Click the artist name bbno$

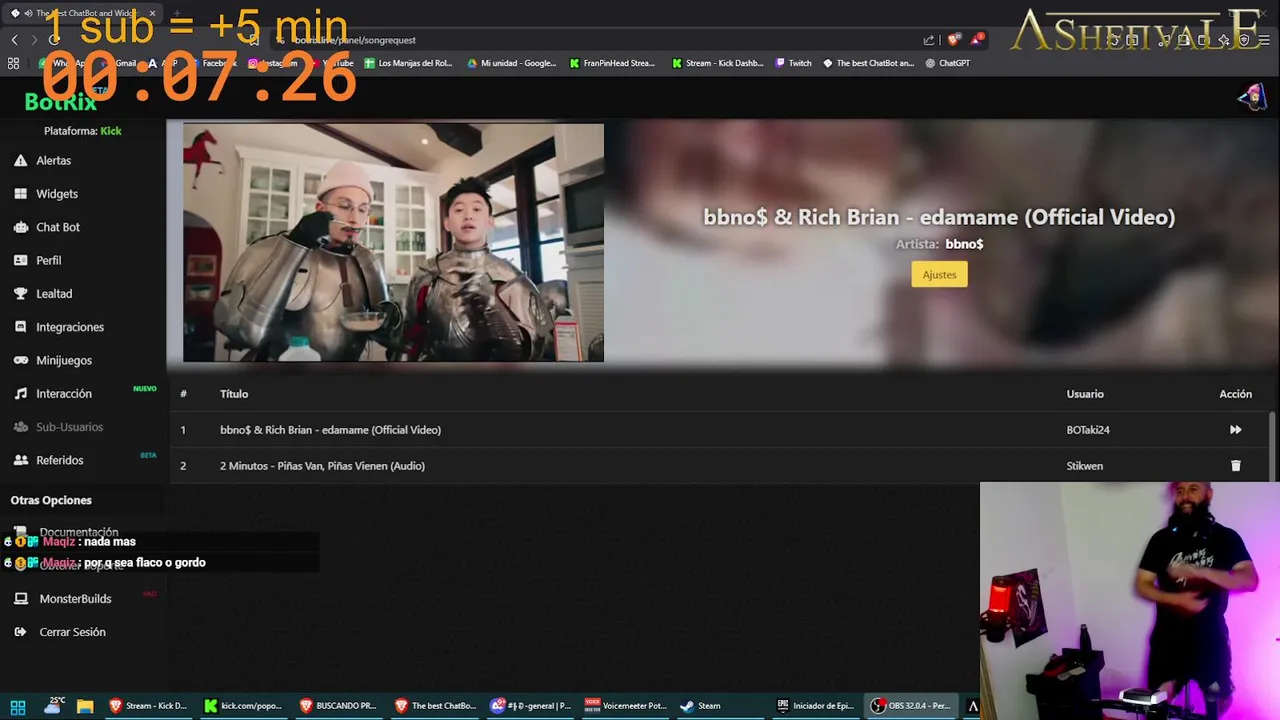(x=964, y=244)
